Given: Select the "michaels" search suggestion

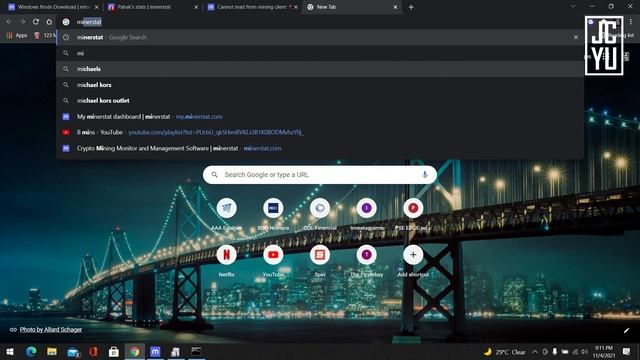Looking at the screenshot, I should tap(320, 69).
